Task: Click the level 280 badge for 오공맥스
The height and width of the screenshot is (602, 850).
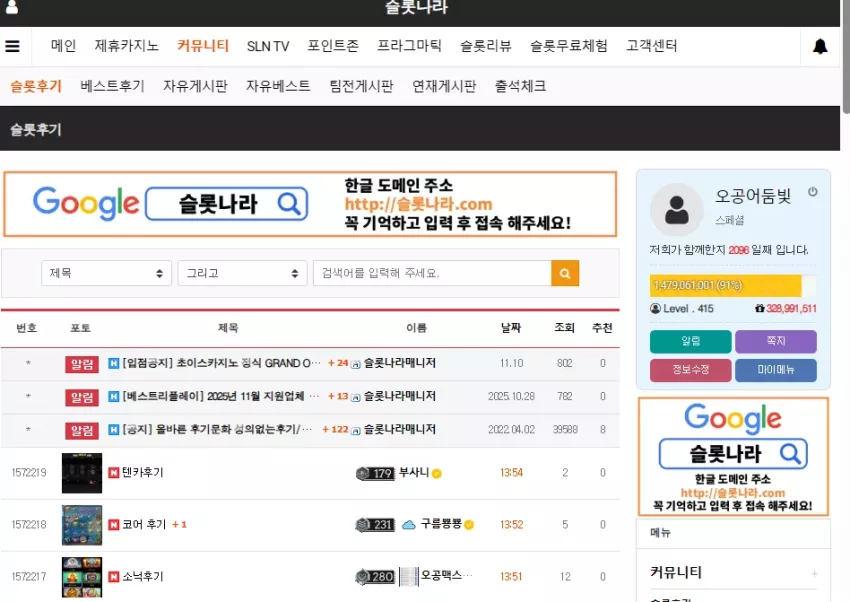Action: 375,577
